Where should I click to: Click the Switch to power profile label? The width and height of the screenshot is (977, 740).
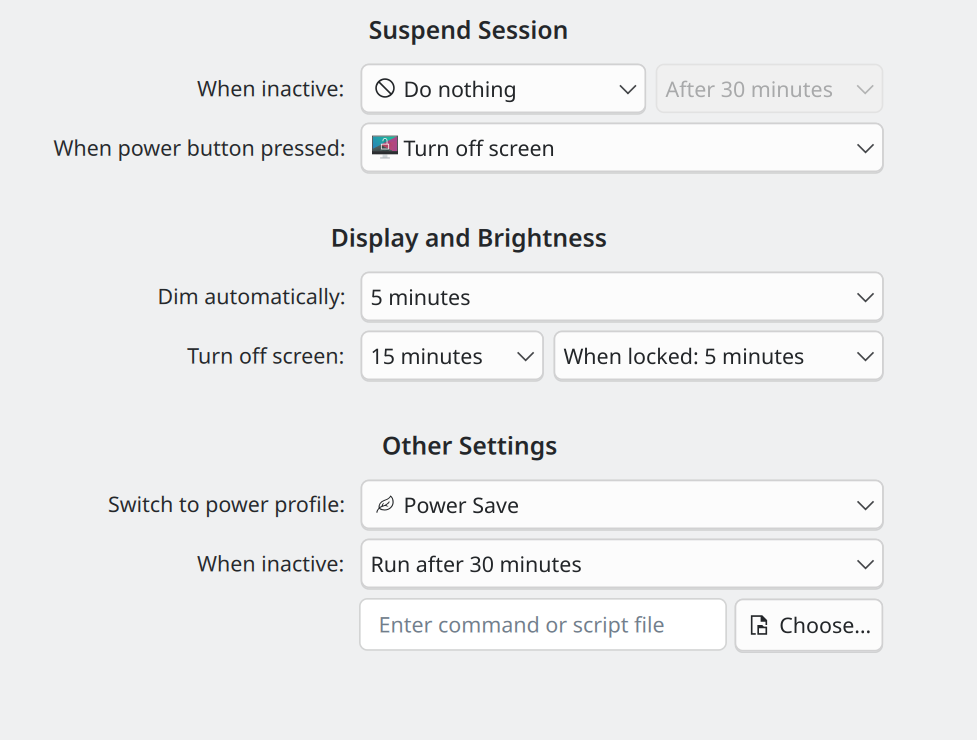pos(226,505)
